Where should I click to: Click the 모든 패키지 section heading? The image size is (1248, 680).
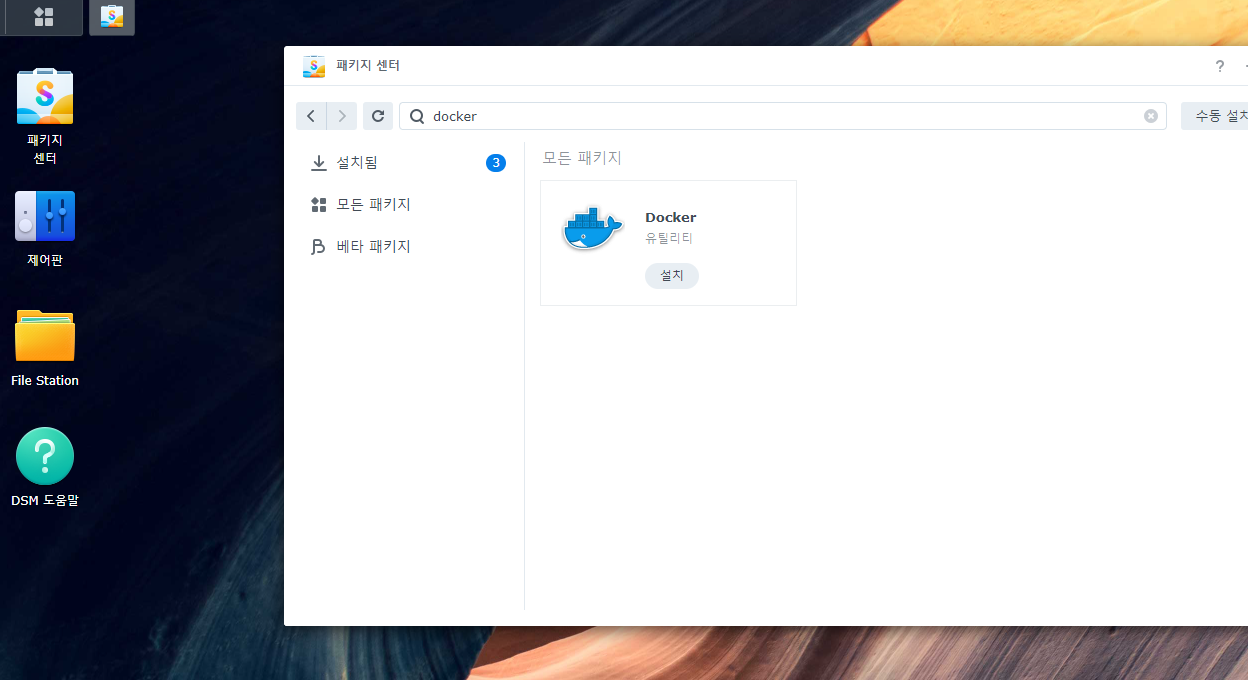coord(582,158)
